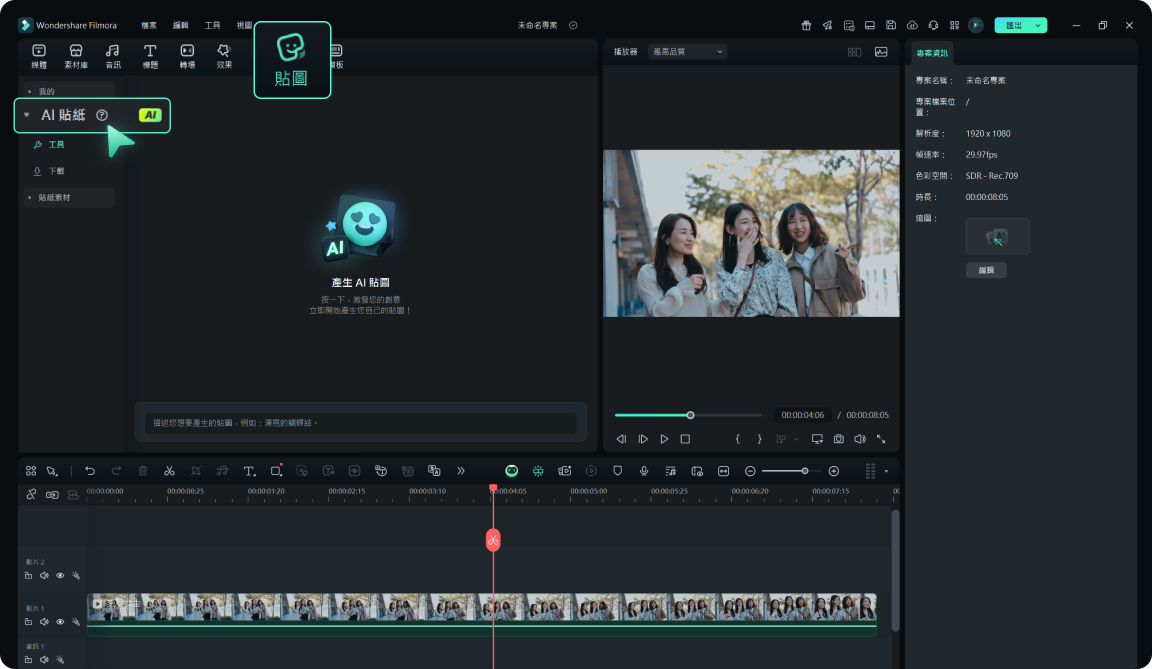Click the external monitor display icon

(x=817, y=439)
